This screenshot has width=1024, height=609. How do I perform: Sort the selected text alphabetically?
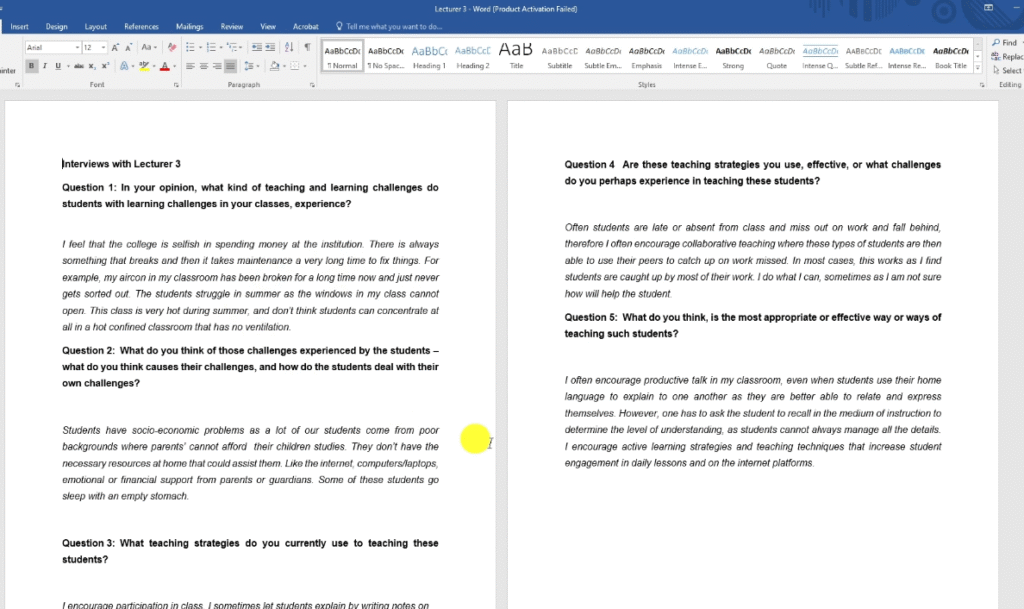coord(289,47)
